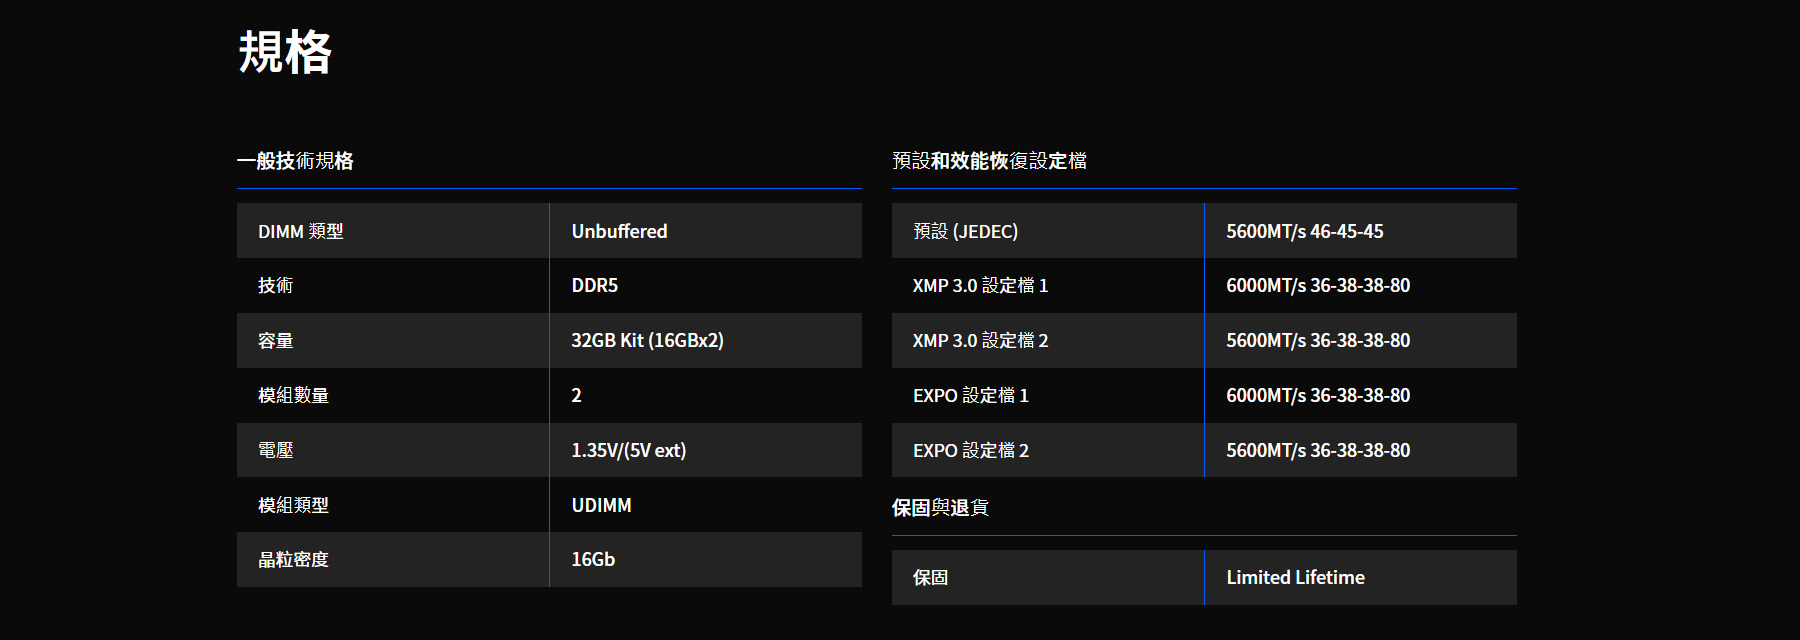Select the 5600MT/s 46-45-45 JEDEC value

1305,231
